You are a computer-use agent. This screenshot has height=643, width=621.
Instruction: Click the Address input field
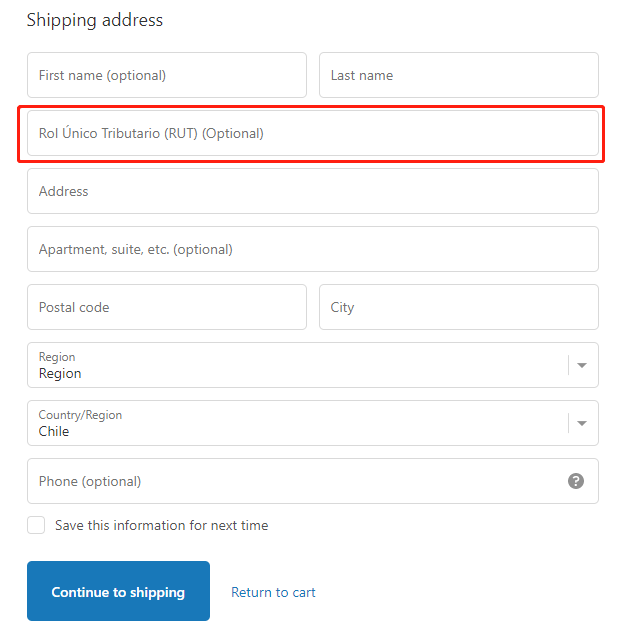click(x=313, y=191)
